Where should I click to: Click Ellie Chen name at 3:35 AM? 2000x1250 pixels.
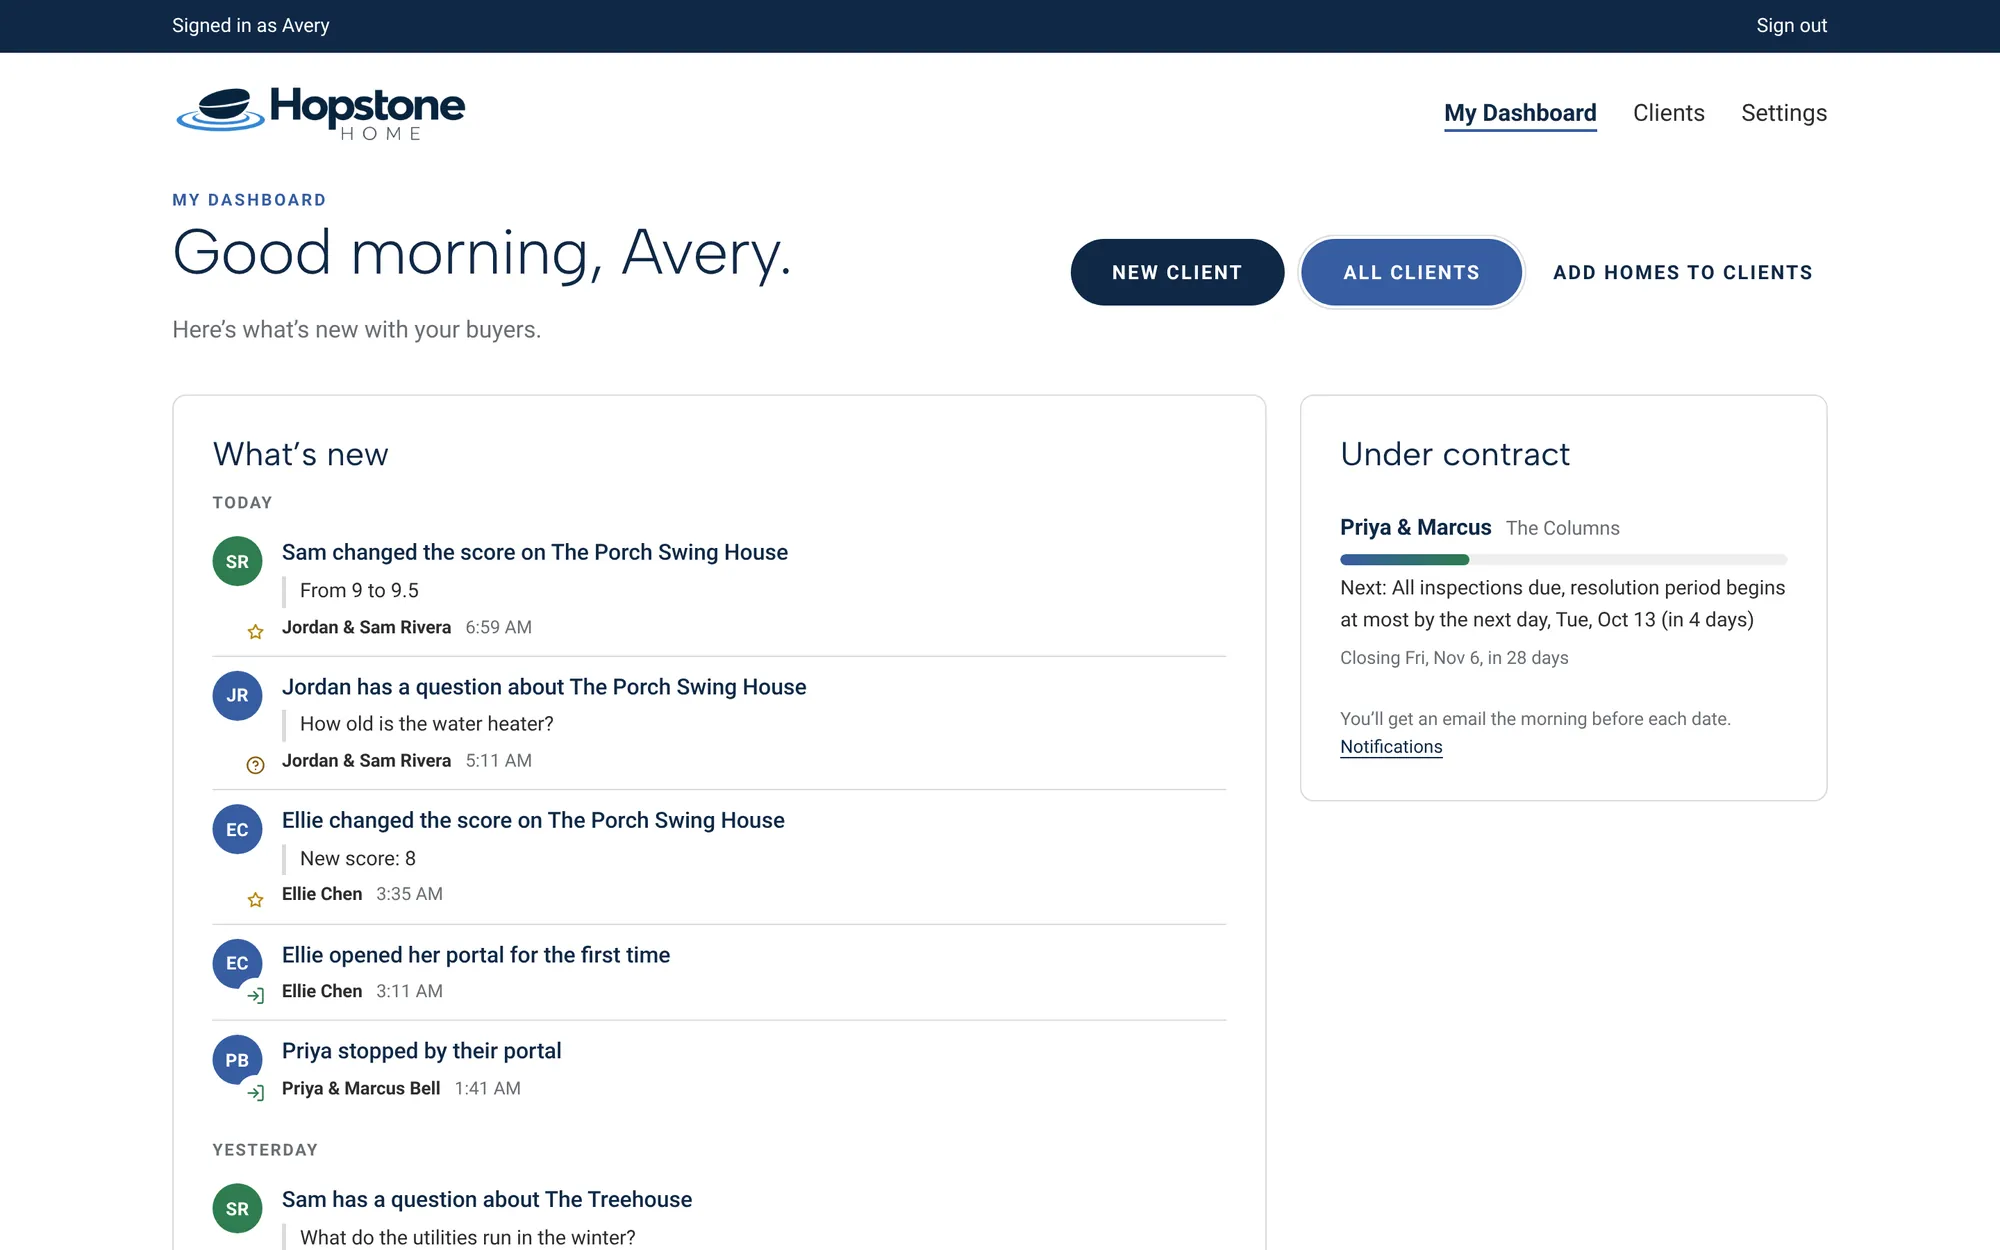coord(321,894)
